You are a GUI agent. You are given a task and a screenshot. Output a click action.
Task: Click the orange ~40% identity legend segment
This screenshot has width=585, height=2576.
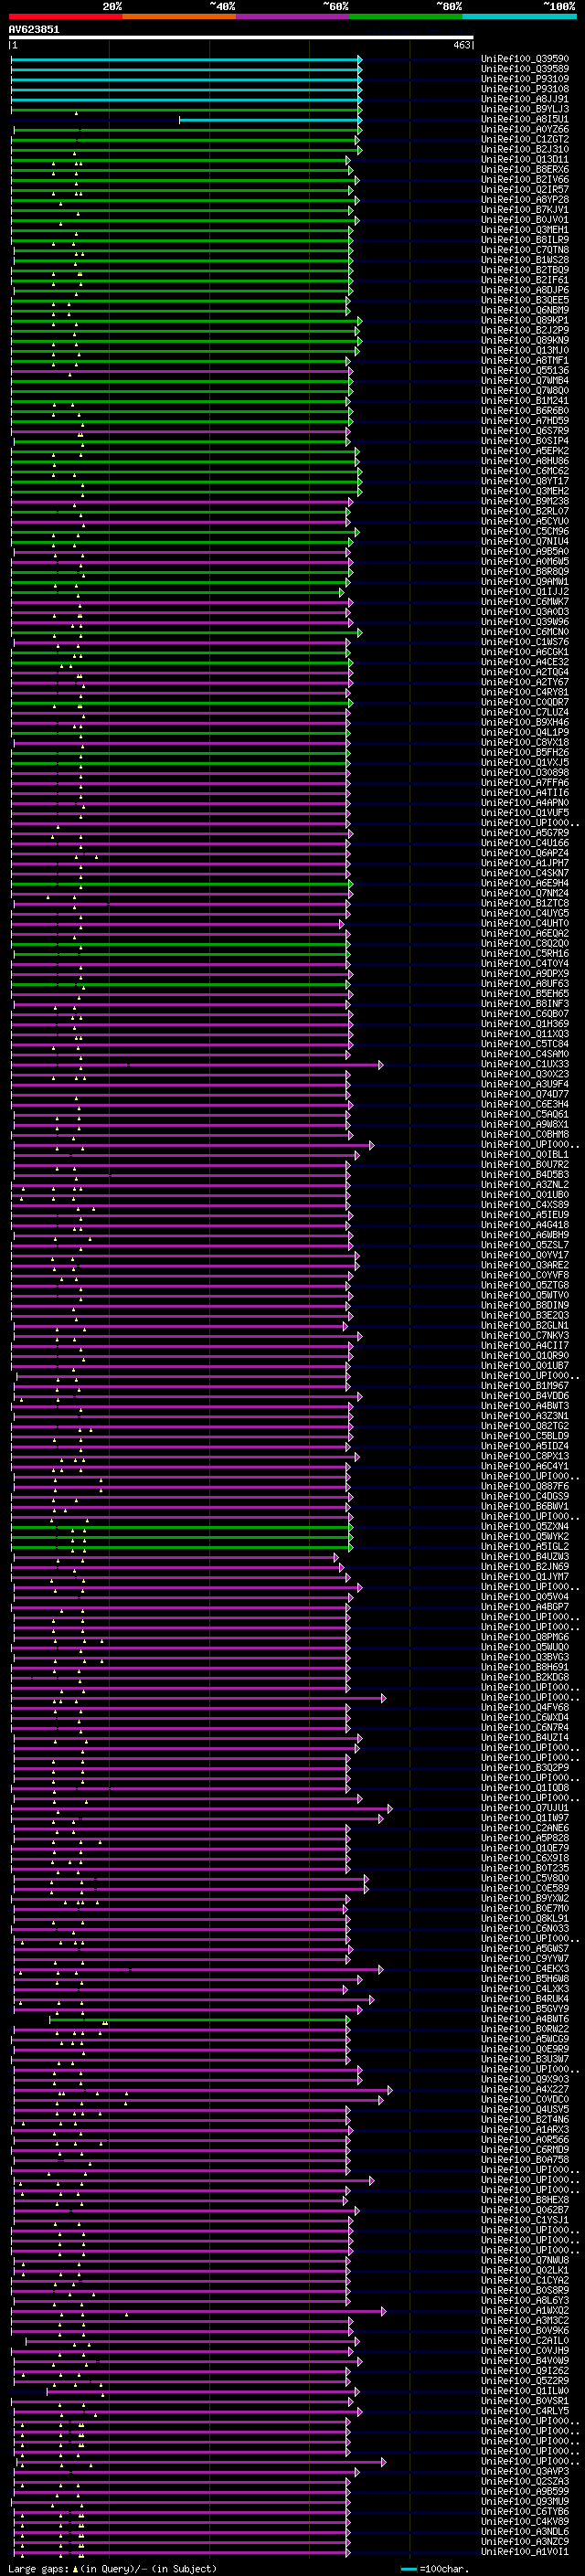click(x=179, y=17)
